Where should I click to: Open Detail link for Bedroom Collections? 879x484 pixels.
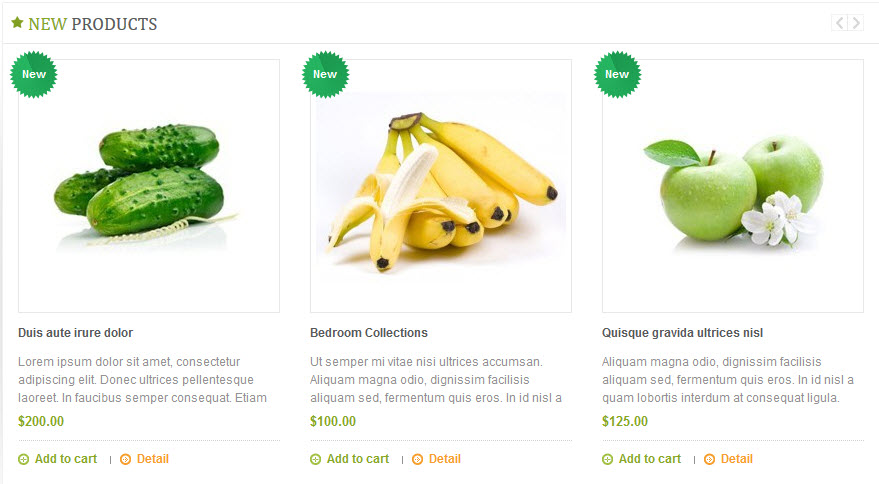coord(445,459)
